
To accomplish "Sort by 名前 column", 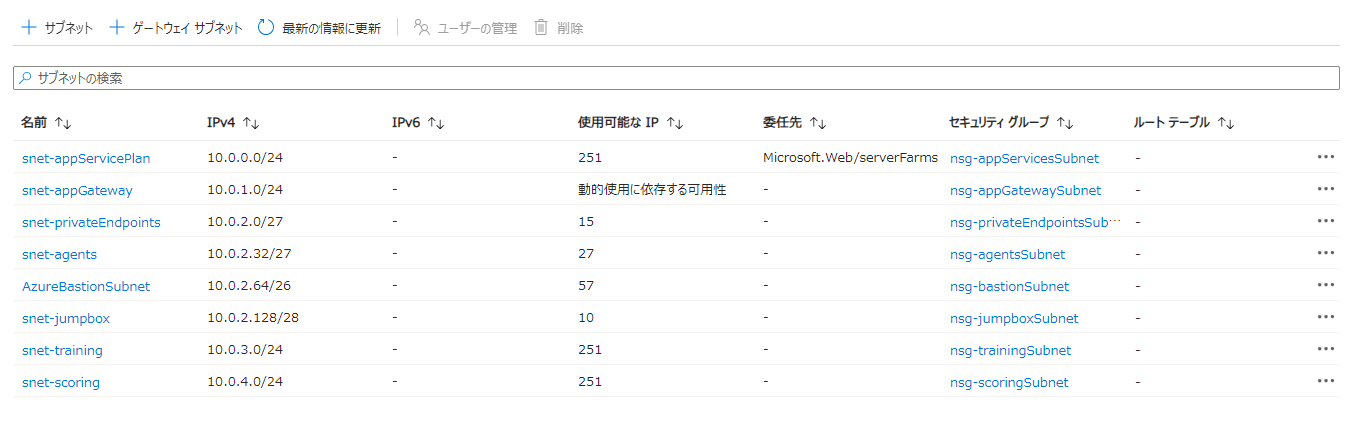I will [46, 122].
